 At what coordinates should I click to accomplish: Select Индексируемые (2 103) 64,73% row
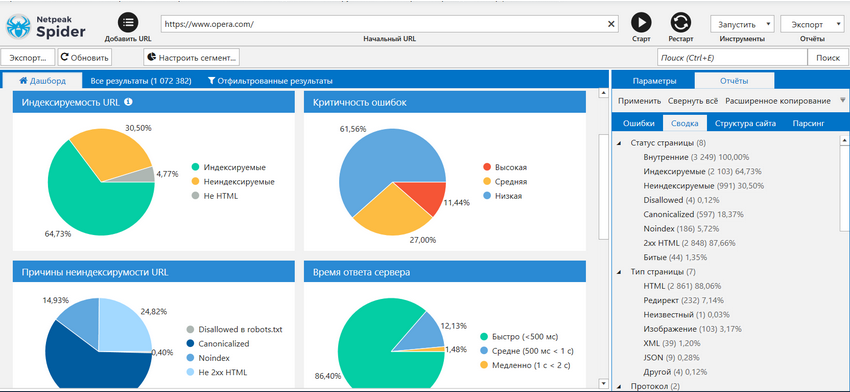[703, 171]
